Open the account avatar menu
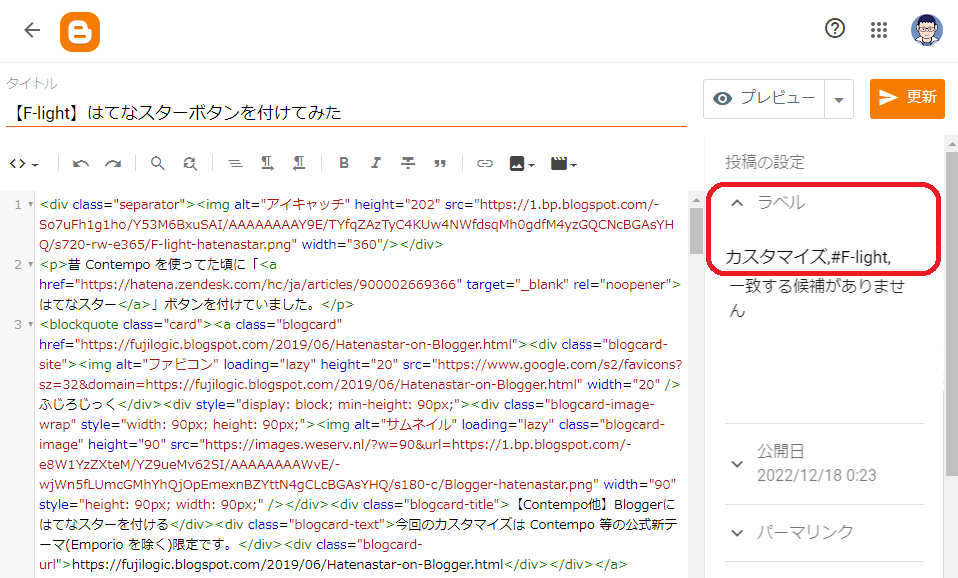This screenshot has width=958, height=578. tap(926, 30)
